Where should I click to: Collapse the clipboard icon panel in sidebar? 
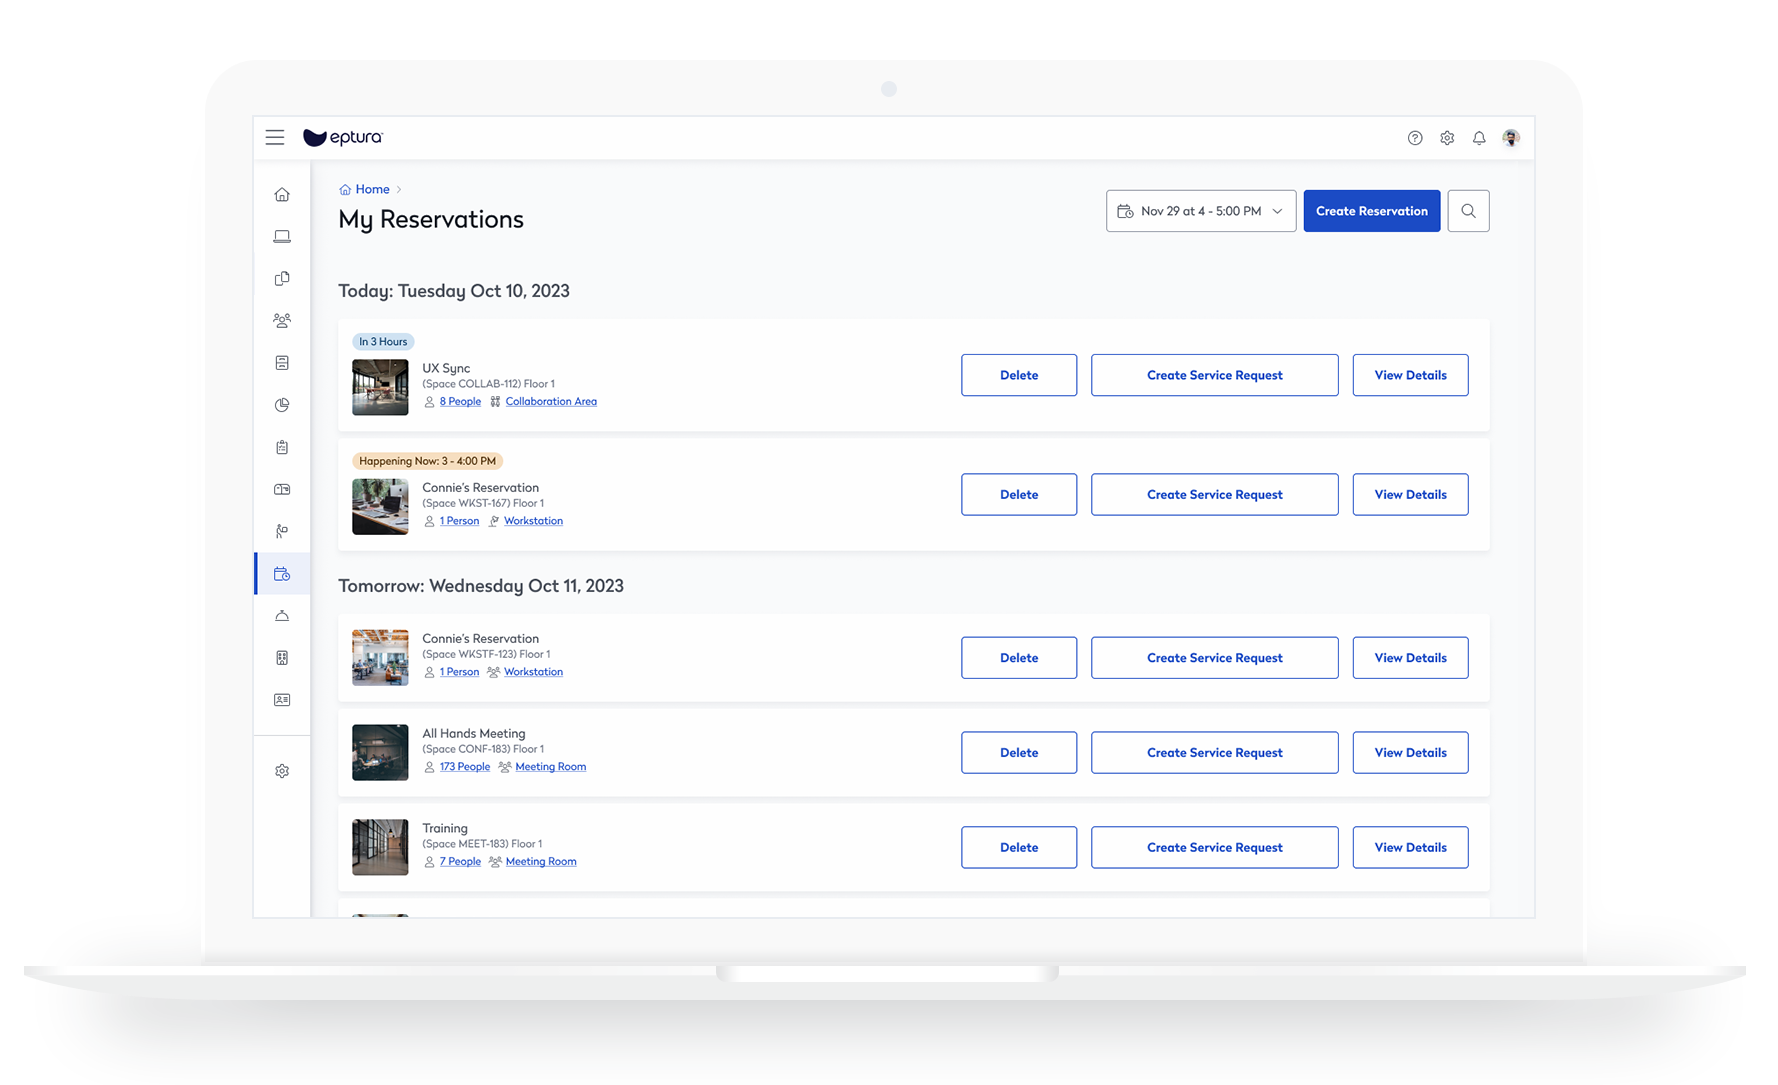281,447
